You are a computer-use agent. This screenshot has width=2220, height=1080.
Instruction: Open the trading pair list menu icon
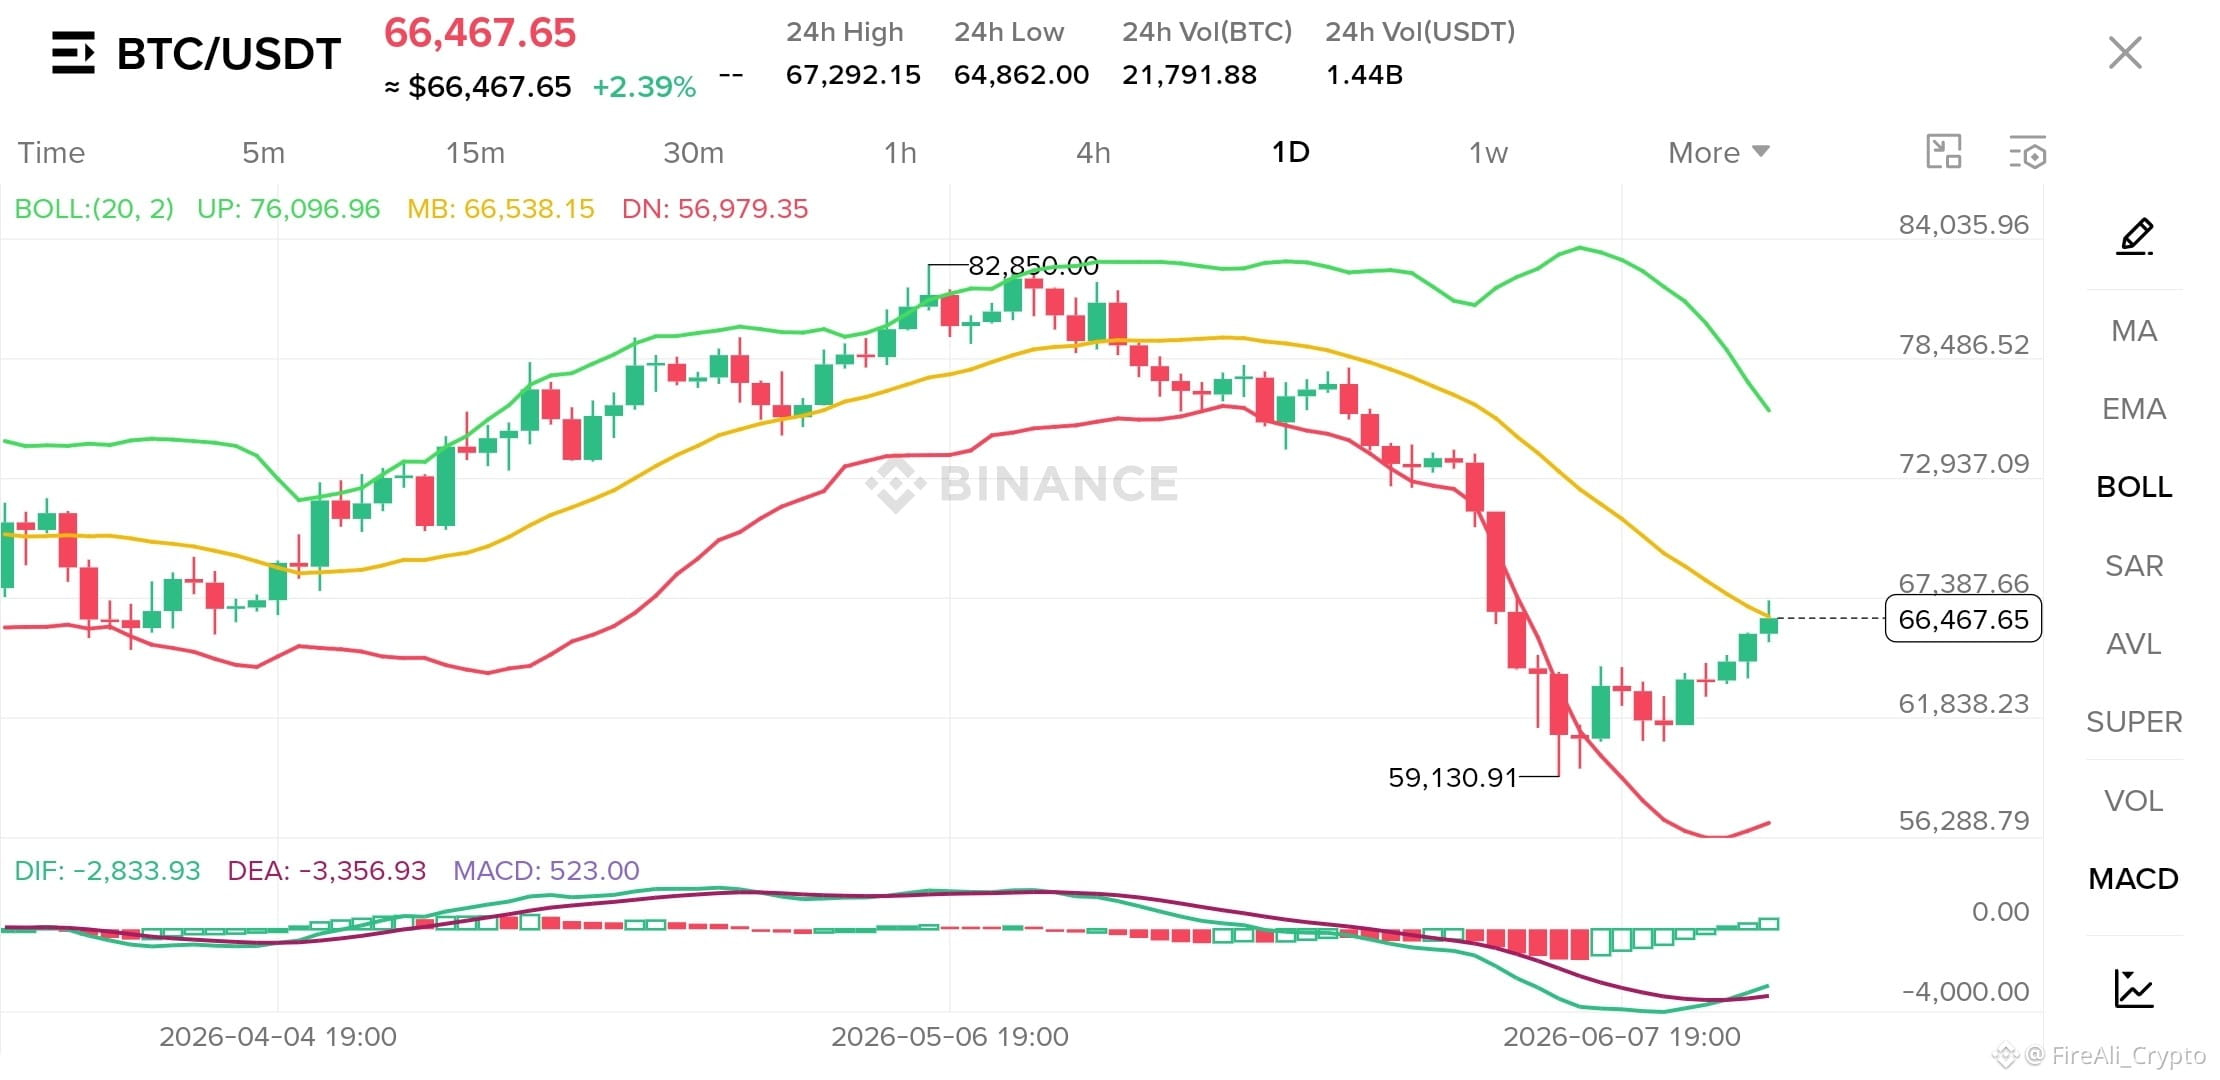[73, 53]
